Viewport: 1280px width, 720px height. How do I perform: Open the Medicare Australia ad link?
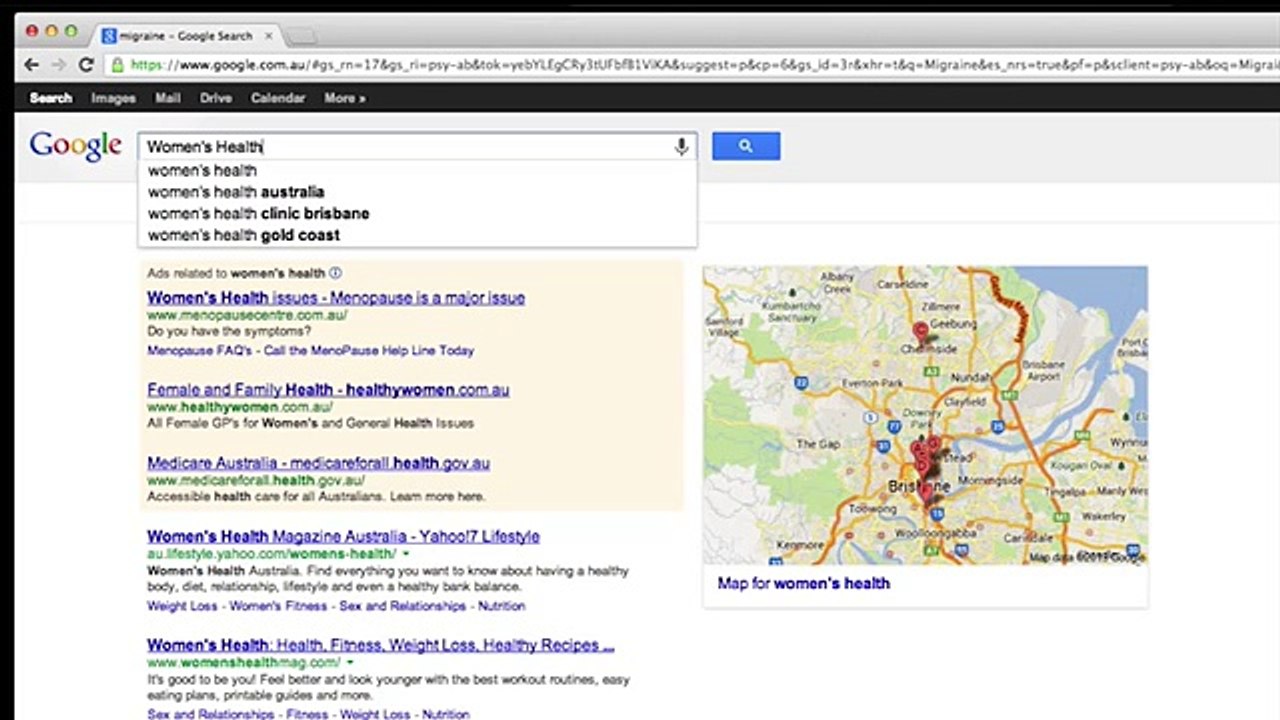pos(318,464)
